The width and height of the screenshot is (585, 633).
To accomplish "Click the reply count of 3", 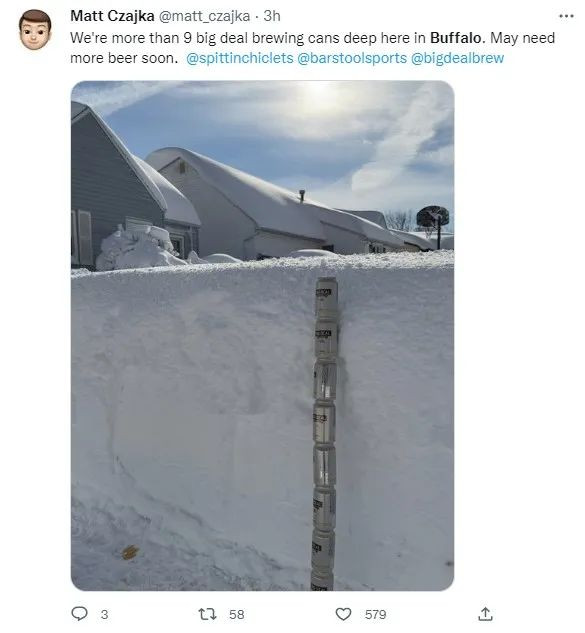I will point(104,614).
